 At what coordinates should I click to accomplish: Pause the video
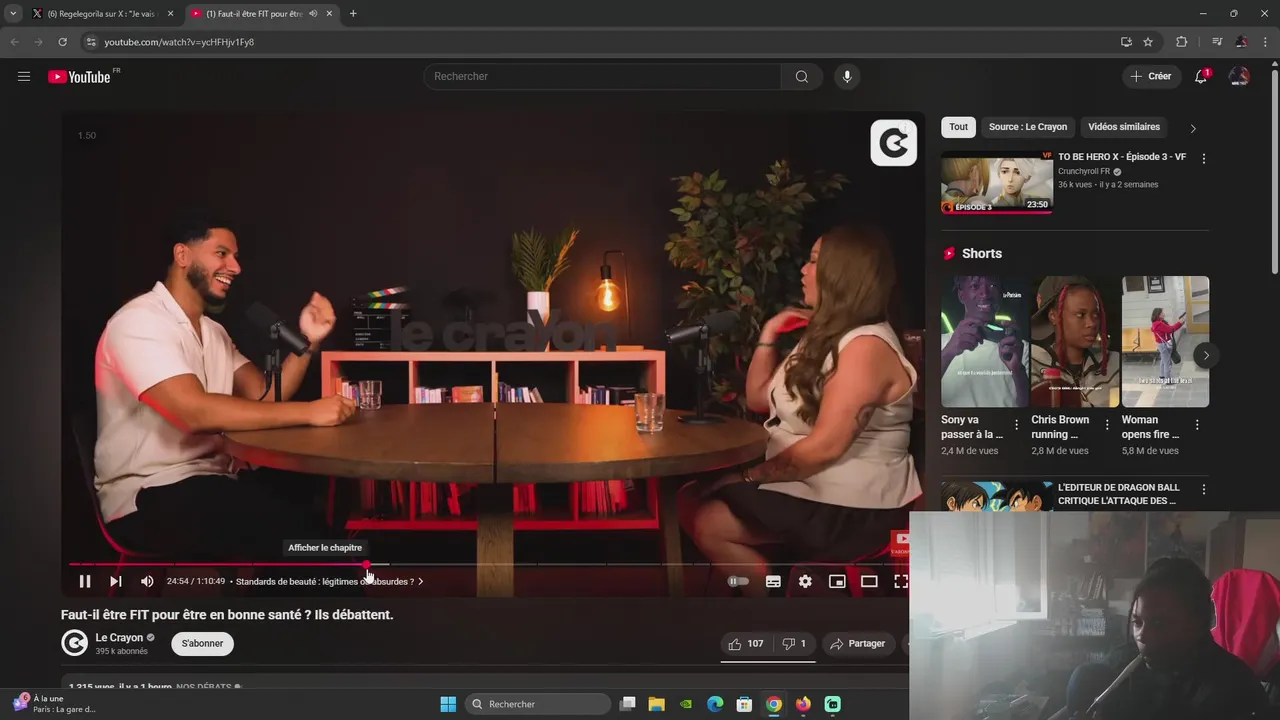(85, 581)
